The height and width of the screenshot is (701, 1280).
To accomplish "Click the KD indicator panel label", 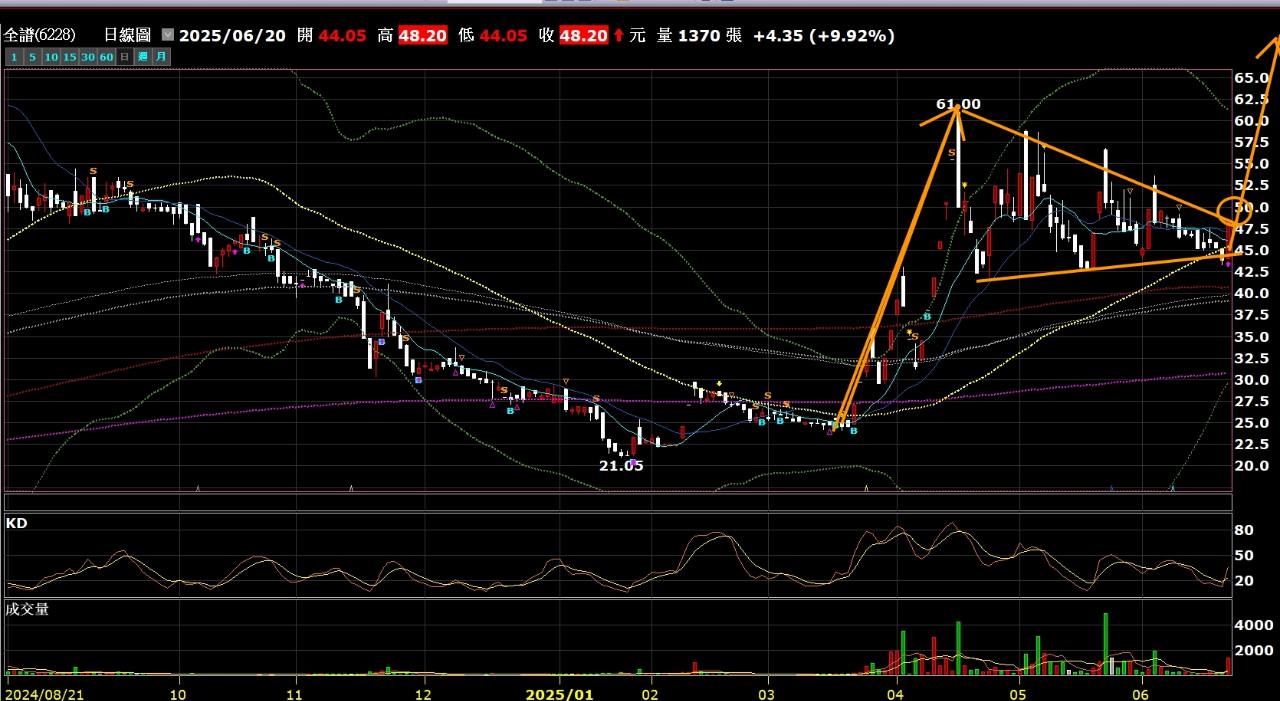I will point(16,523).
